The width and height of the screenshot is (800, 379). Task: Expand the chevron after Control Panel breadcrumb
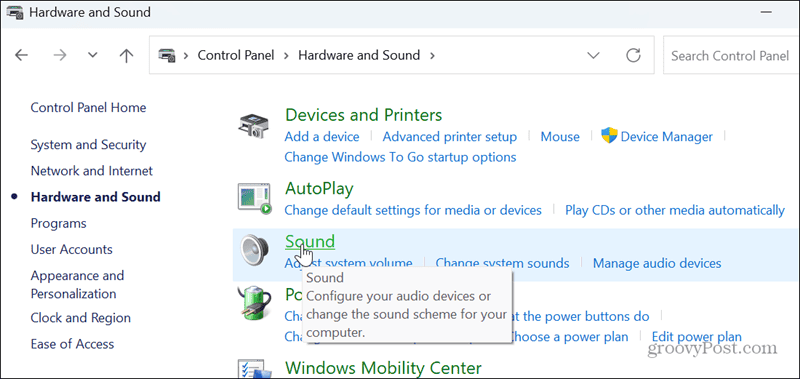pos(286,55)
